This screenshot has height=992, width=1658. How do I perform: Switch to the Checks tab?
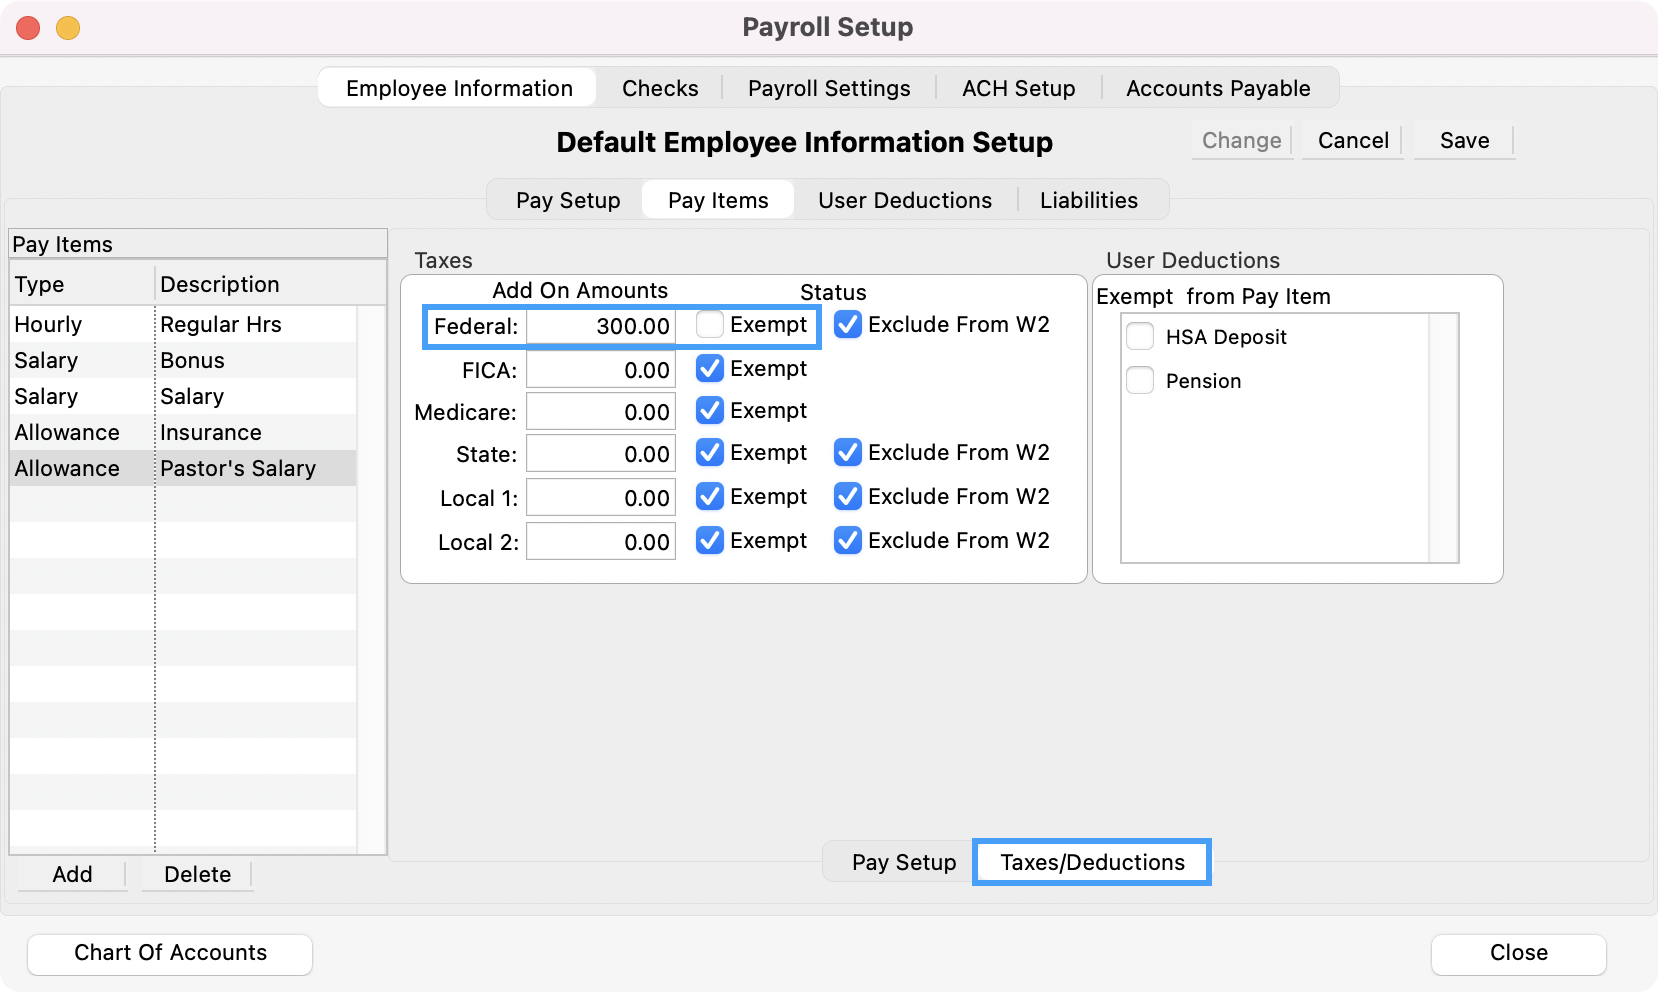(x=659, y=88)
